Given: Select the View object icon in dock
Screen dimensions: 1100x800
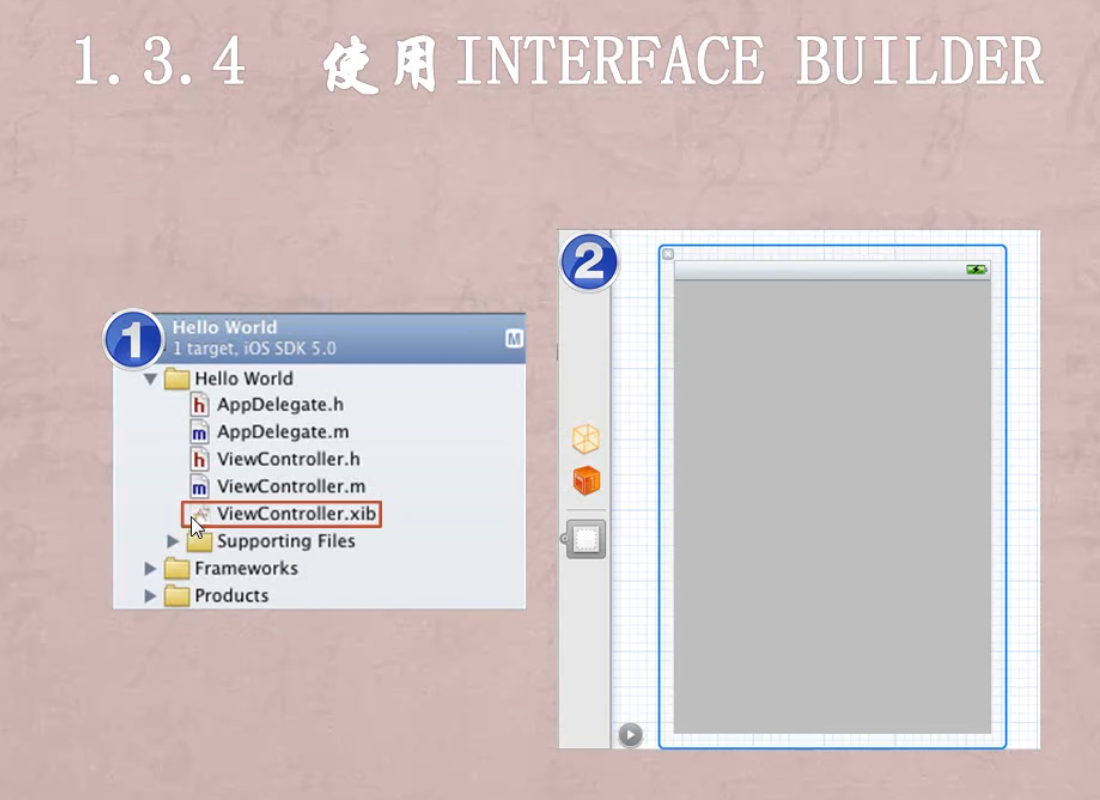Looking at the screenshot, I should [x=586, y=539].
